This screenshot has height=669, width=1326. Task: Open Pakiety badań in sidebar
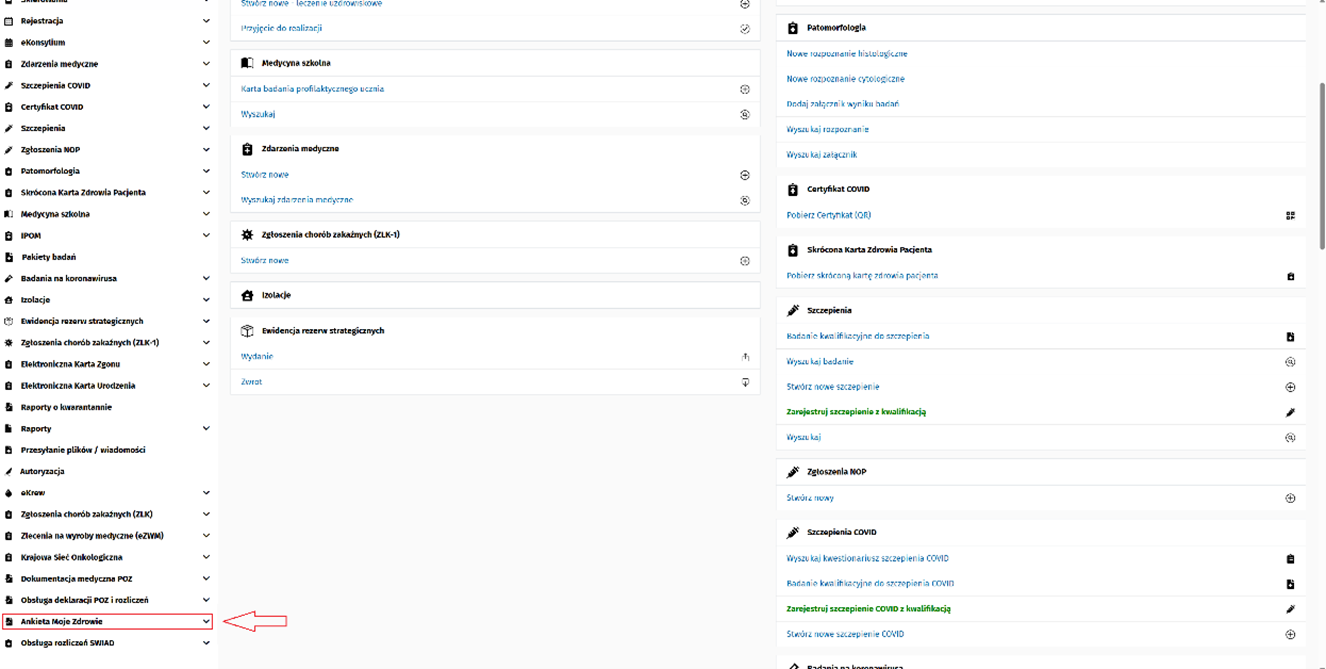click(48, 257)
